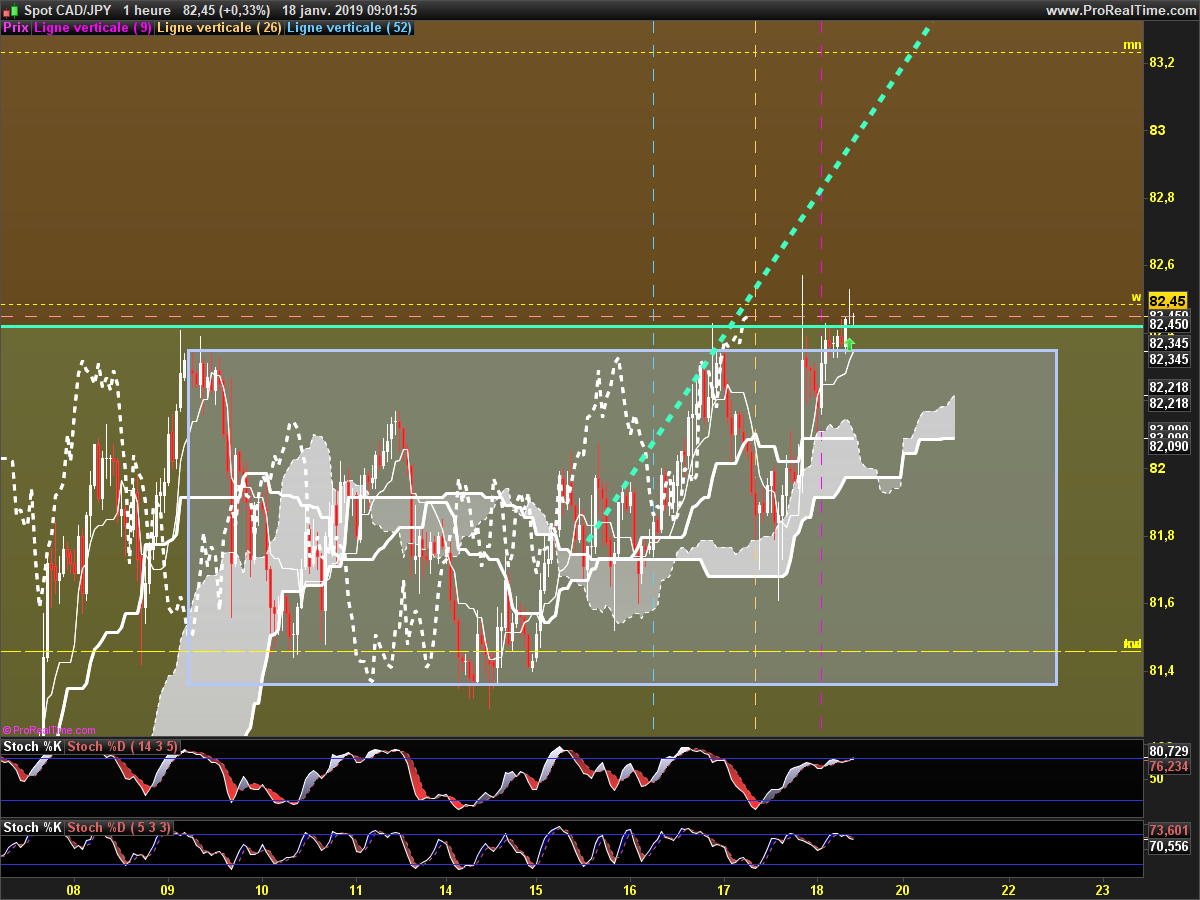
Task: Click the 14 date on time axis
Action: pyautogui.click(x=446, y=890)
